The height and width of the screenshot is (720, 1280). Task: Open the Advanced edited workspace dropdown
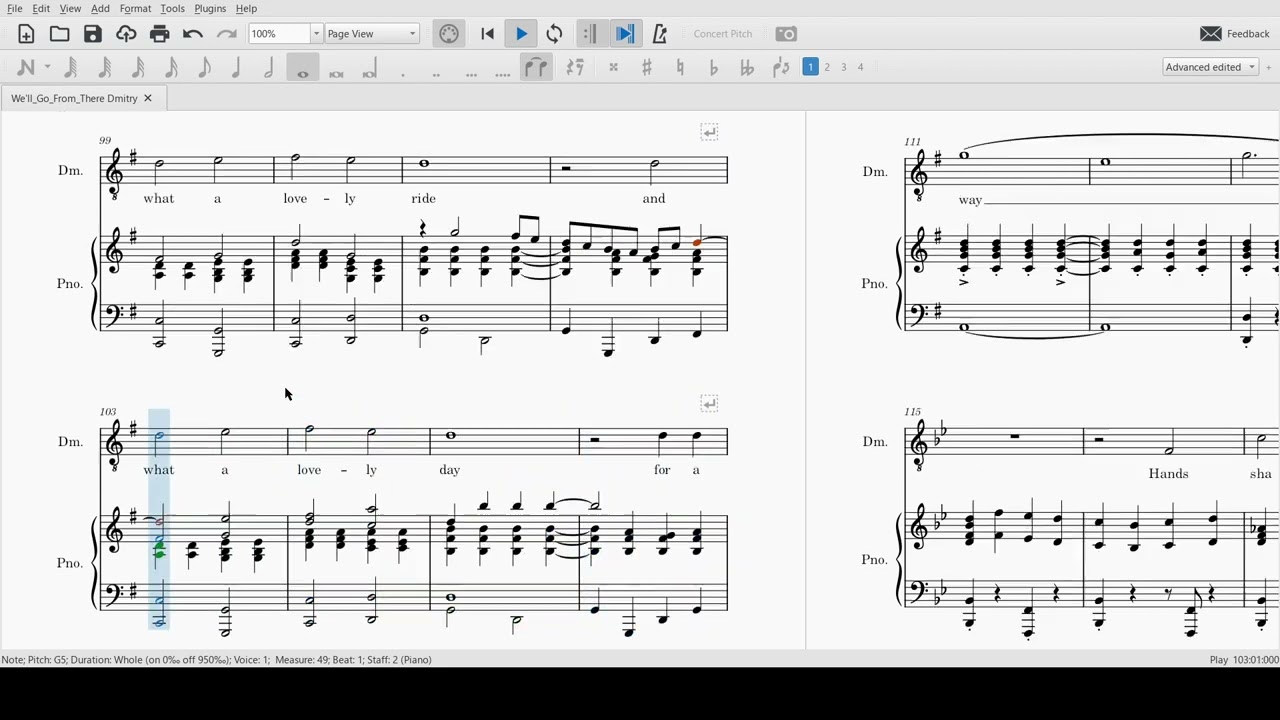[x=1210, y=67]
